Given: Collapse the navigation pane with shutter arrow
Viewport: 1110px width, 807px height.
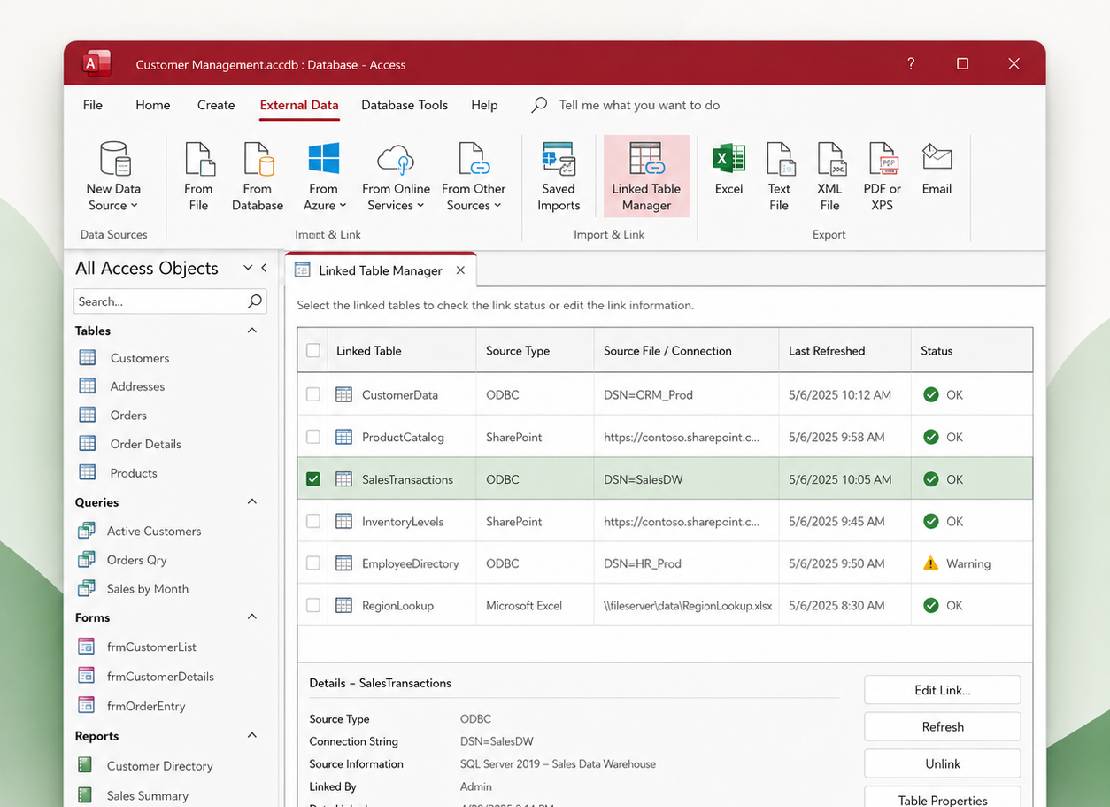Looking at the screenshot, I should 264,268.
